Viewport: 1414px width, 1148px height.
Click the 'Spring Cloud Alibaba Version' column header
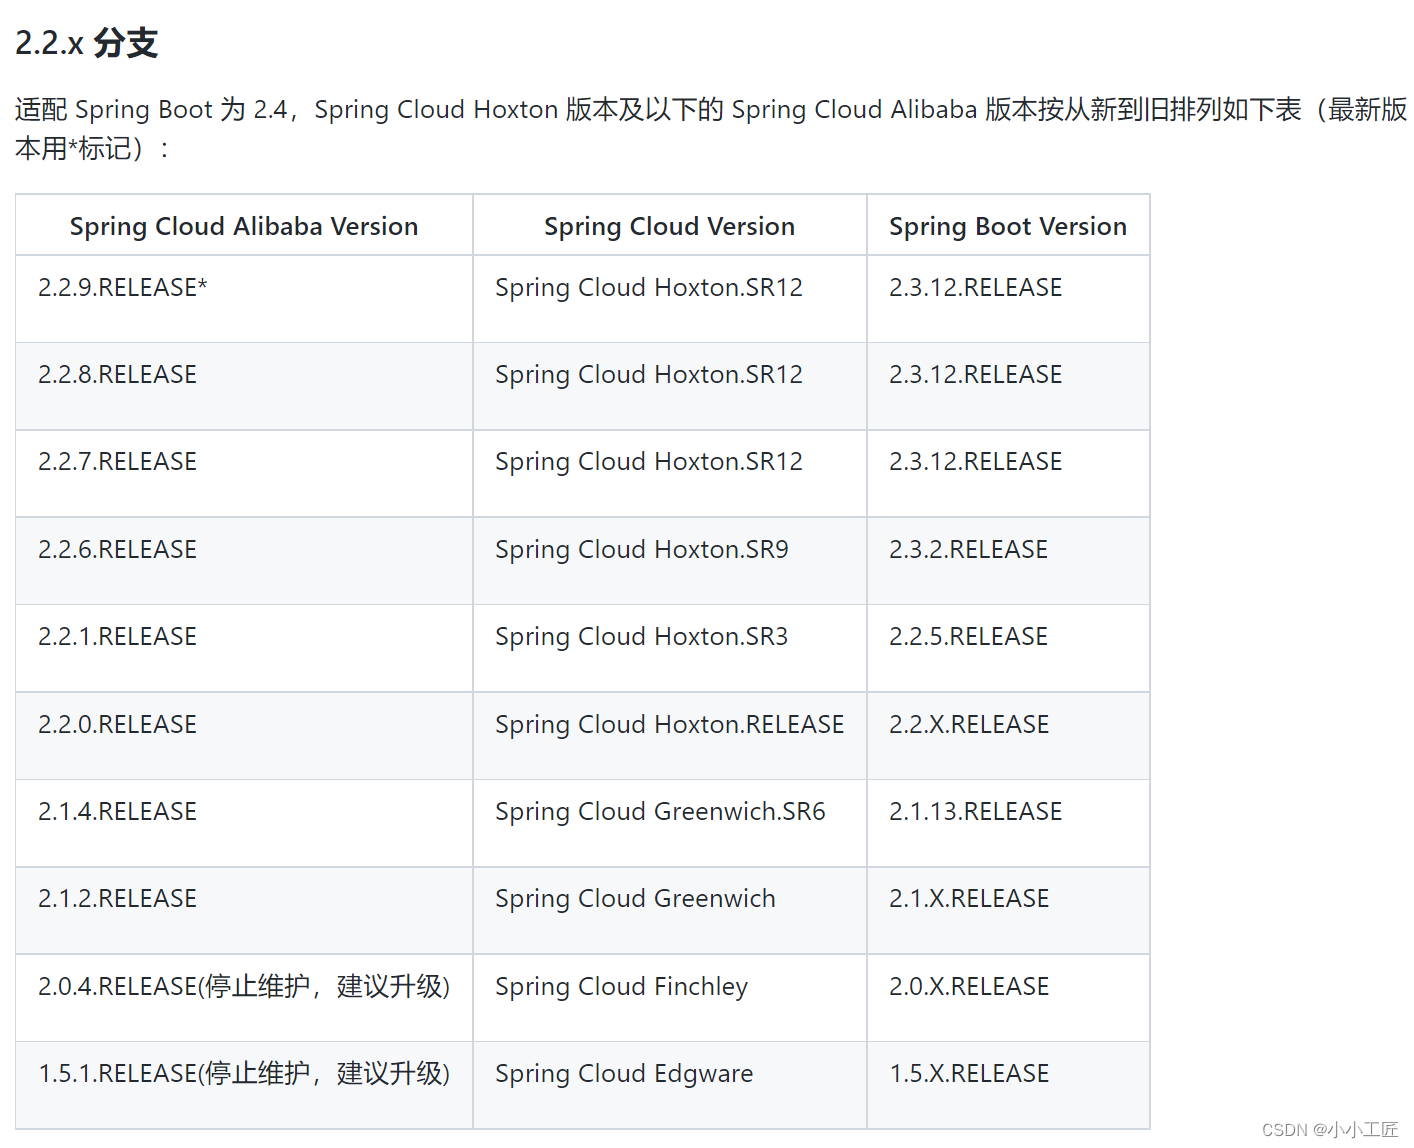(244, 227)
